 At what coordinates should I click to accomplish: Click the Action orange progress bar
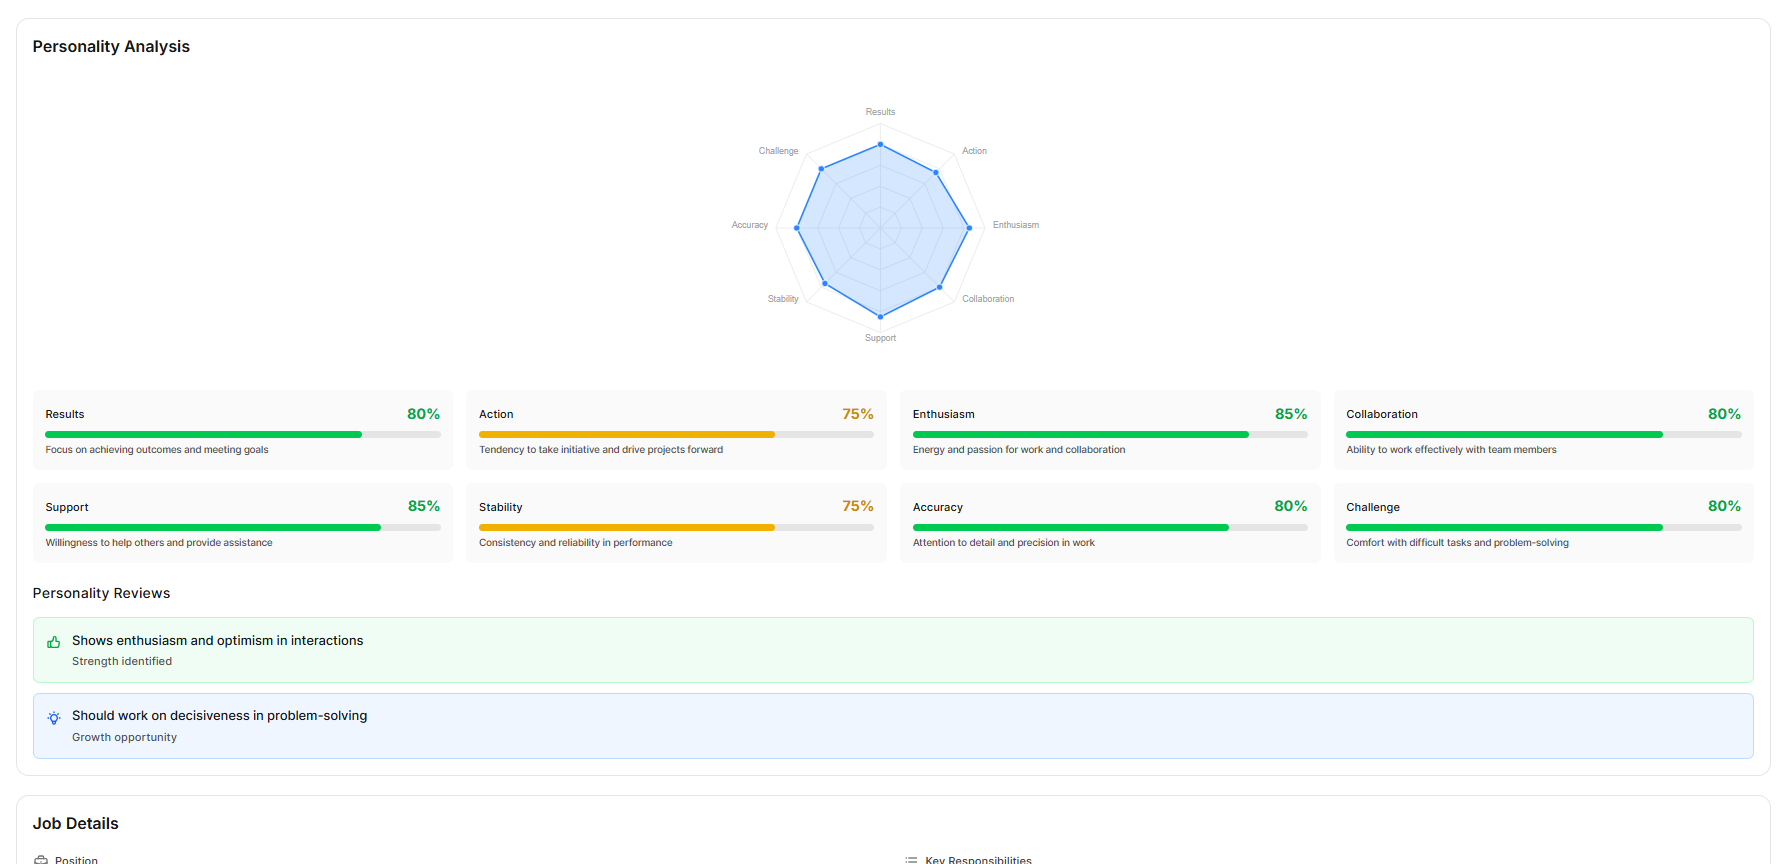tap(626, 435)
